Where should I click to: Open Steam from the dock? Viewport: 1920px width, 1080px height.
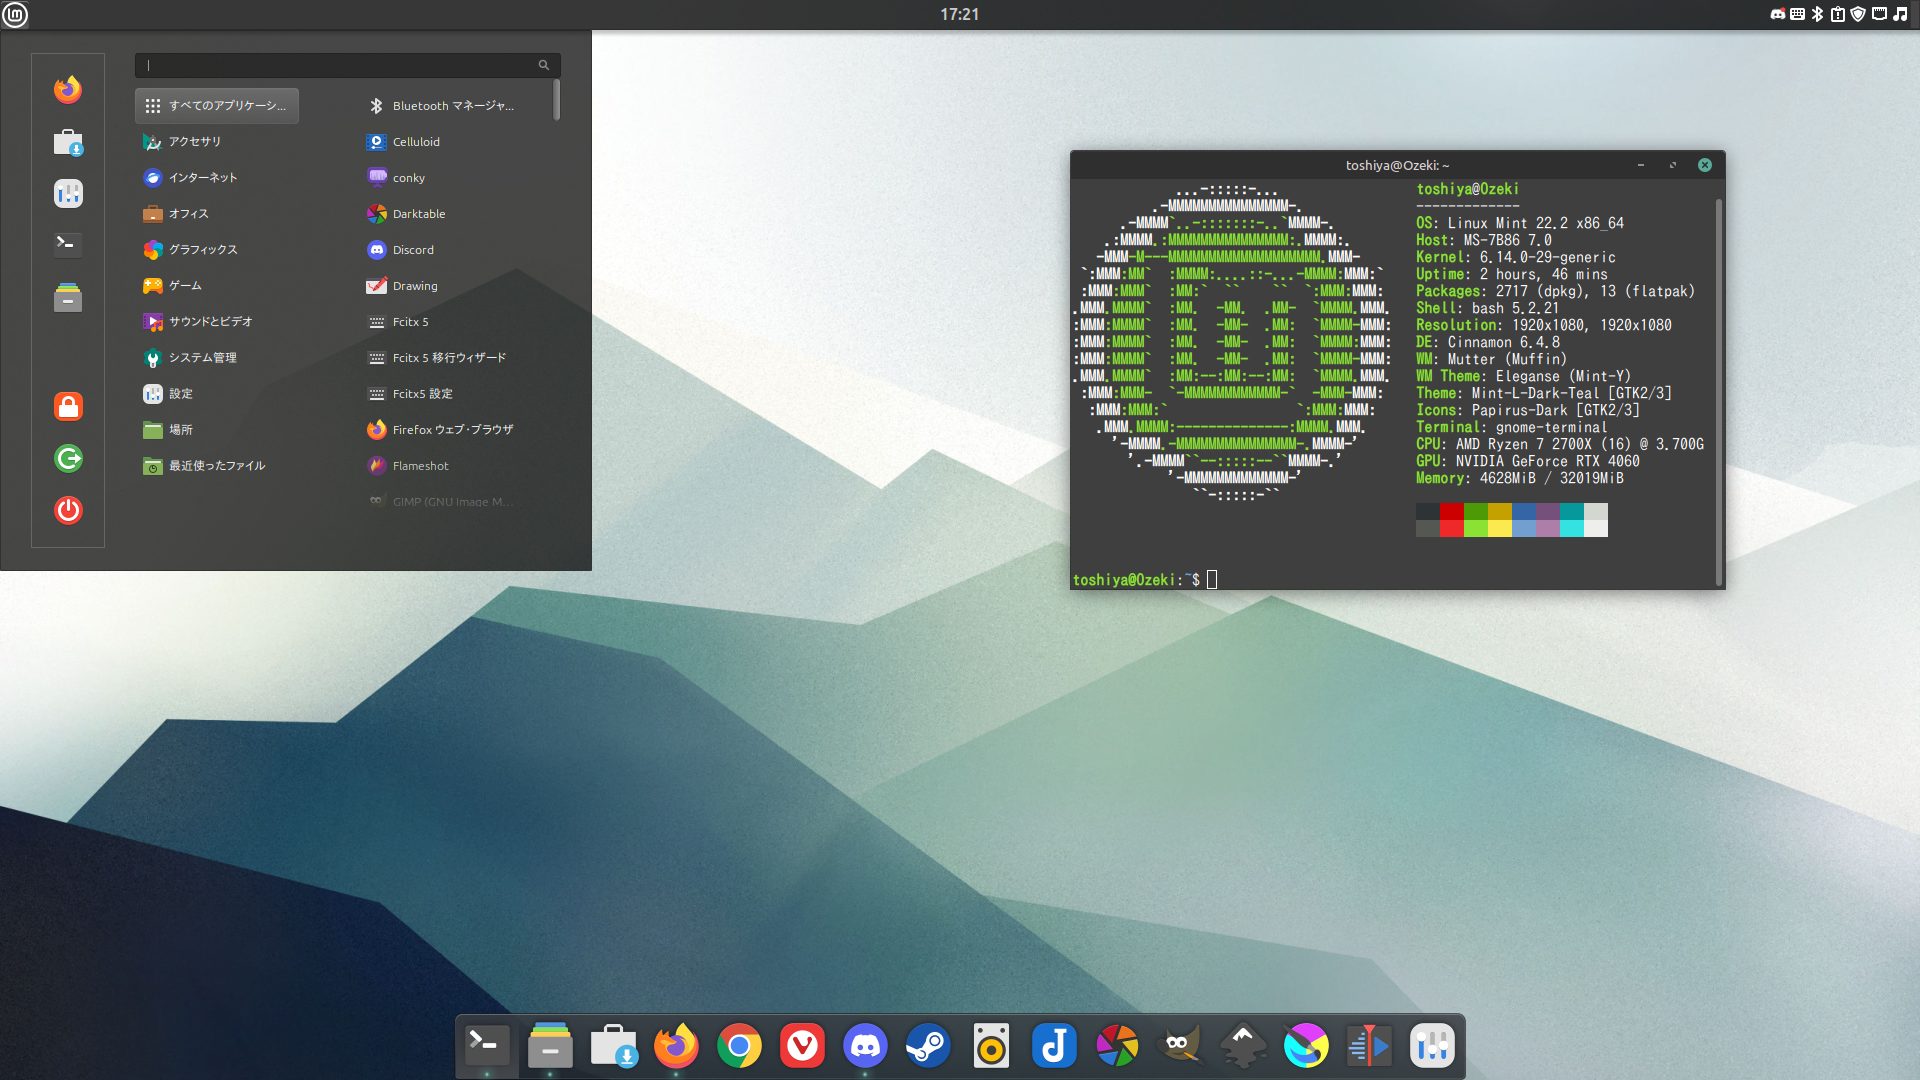[x=928, y=1046]
